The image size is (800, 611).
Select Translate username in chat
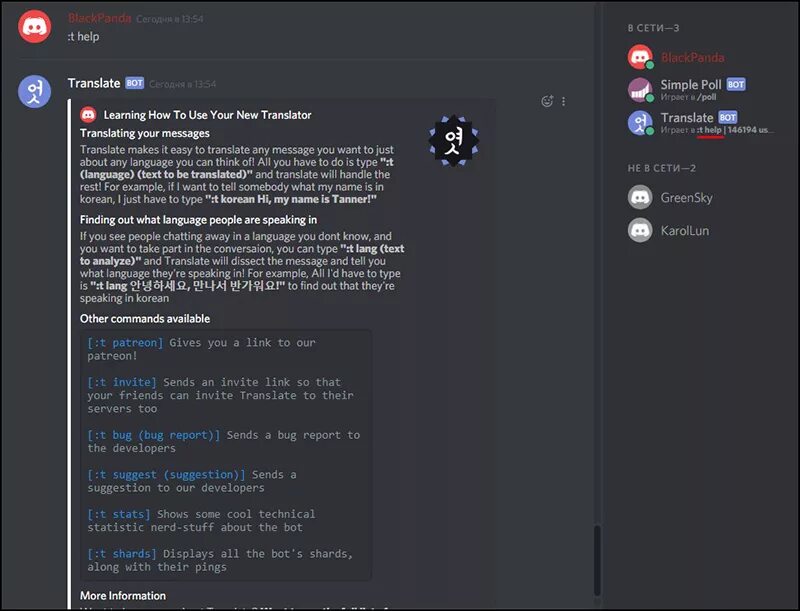(94, 83)
